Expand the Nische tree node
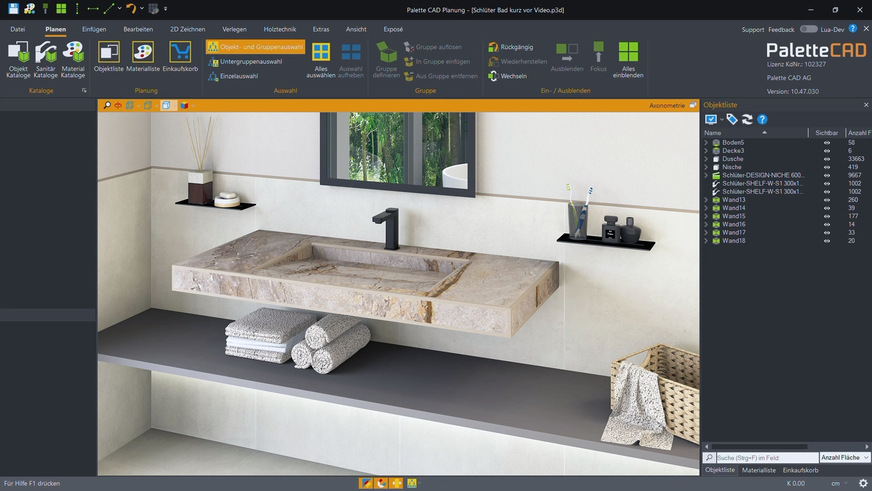Viewport: 872px width, 491px height. click(x=706, y=167)
